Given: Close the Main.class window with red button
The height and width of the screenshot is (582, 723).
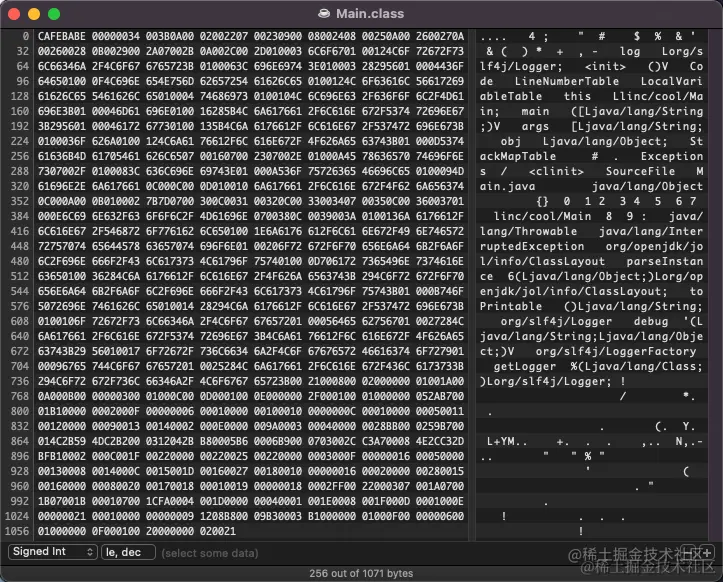Looking at the screenshot, I should pyautogui.click(x=14, y=14).
